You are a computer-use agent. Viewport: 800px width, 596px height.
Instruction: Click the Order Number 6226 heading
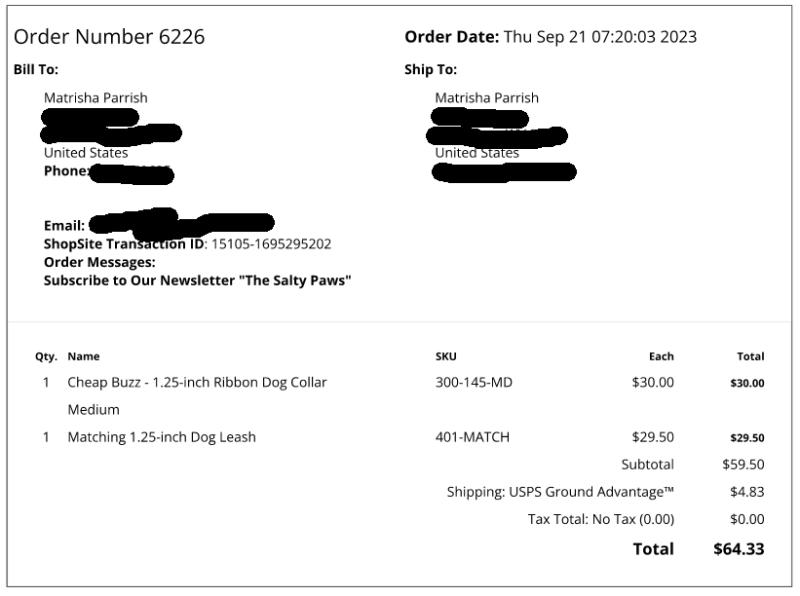109,37
